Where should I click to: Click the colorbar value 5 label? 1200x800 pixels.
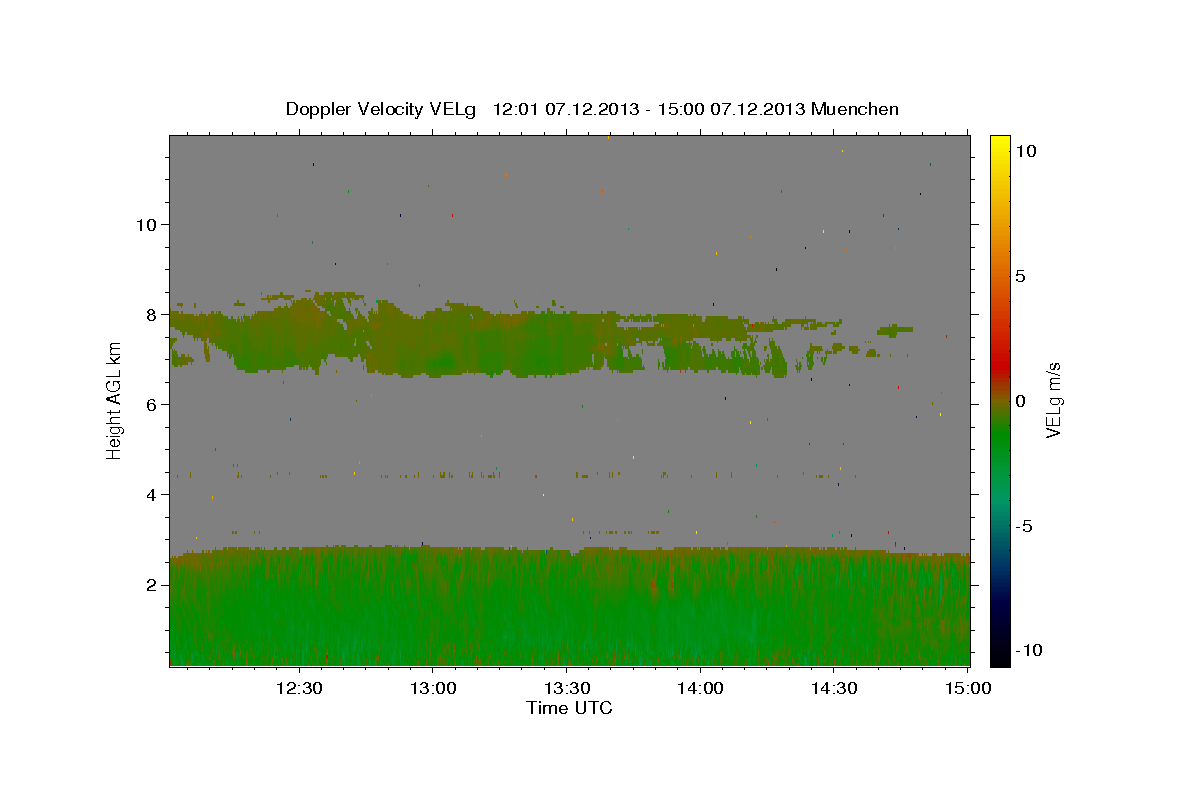point(1020,276)
